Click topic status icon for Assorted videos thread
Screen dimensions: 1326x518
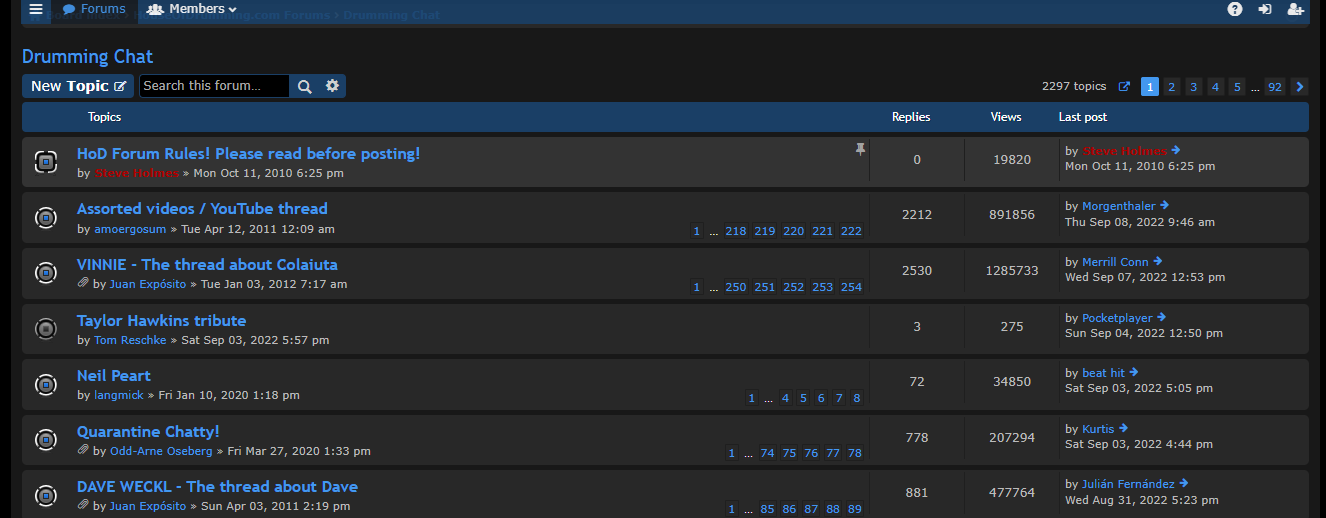(x=45, y=217)
